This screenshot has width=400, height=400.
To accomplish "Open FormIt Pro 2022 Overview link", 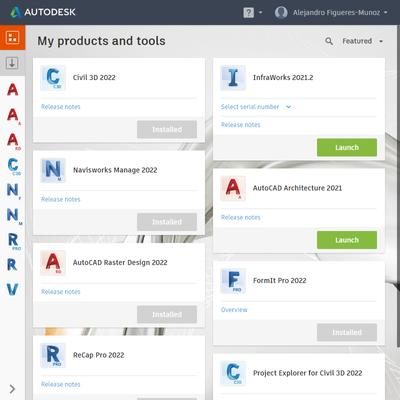I will [234, 310].
